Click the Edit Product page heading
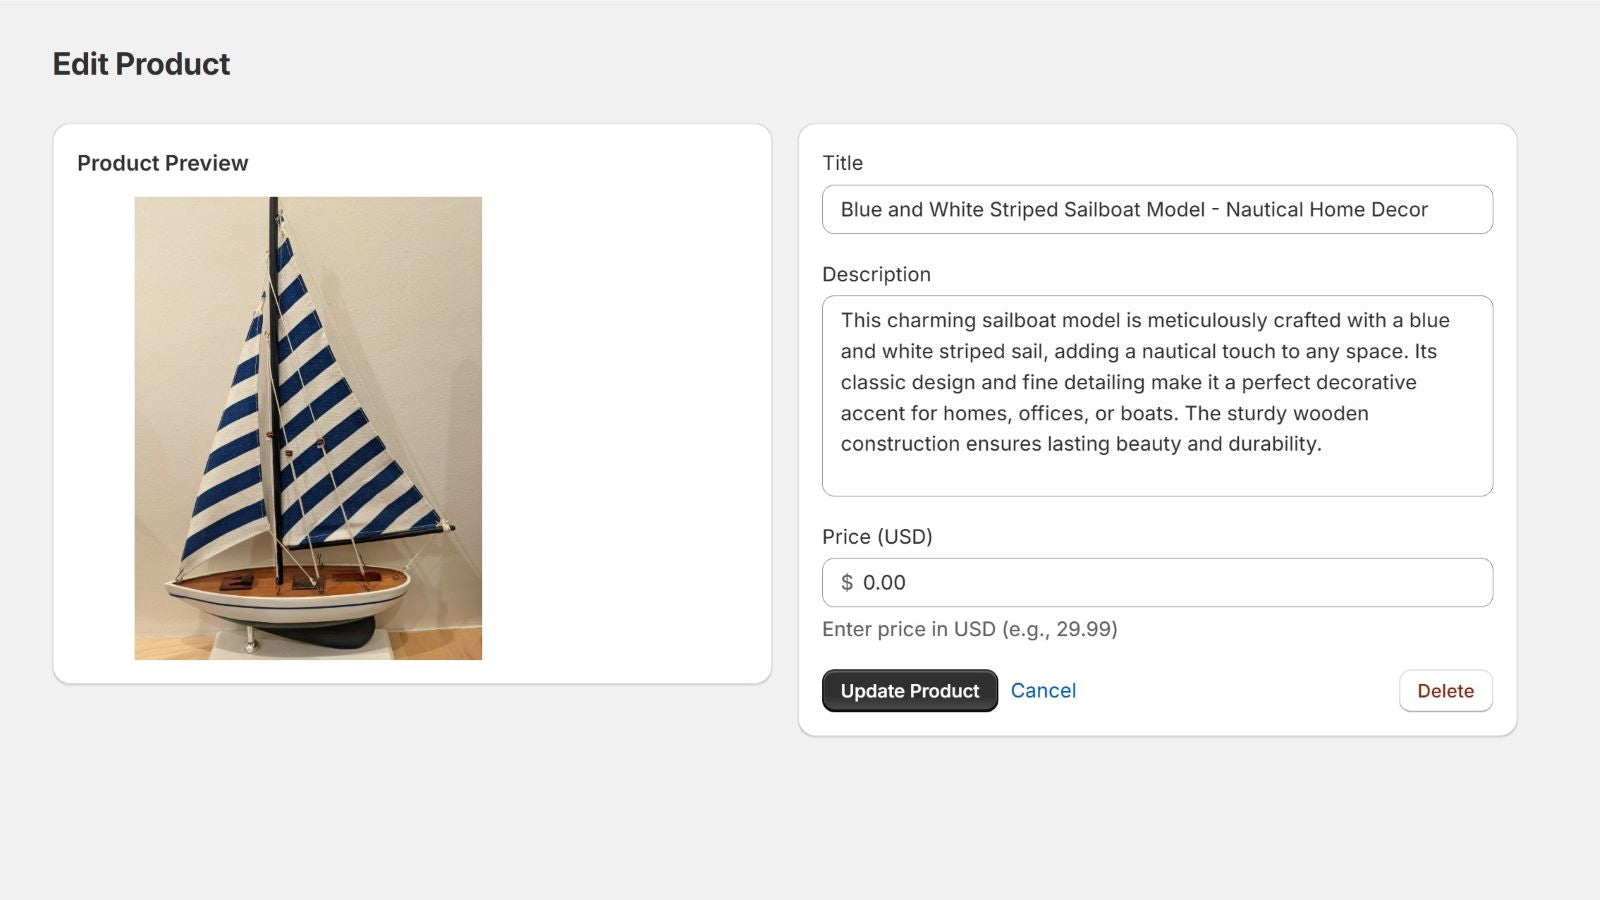Image resolution: width=1600 pixels, height=900 pixels. [x=141, y=64]
